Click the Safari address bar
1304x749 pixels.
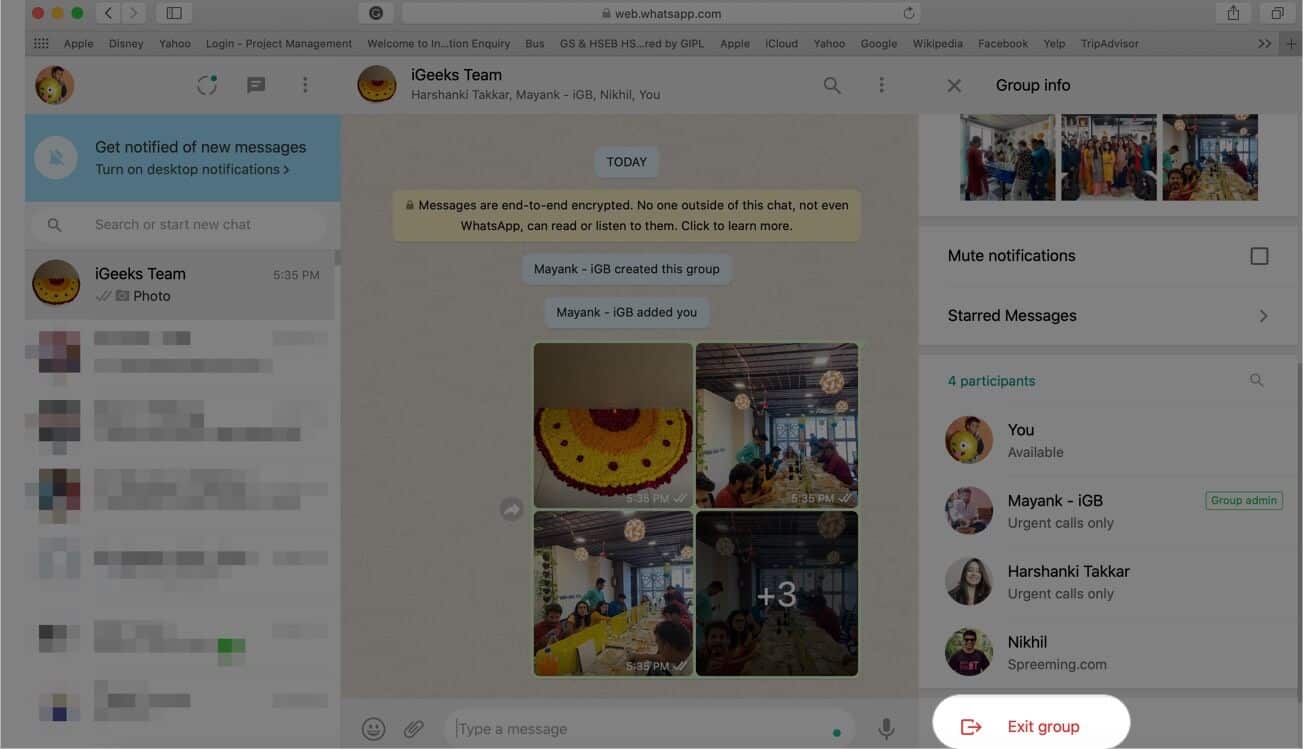(661, 13)
